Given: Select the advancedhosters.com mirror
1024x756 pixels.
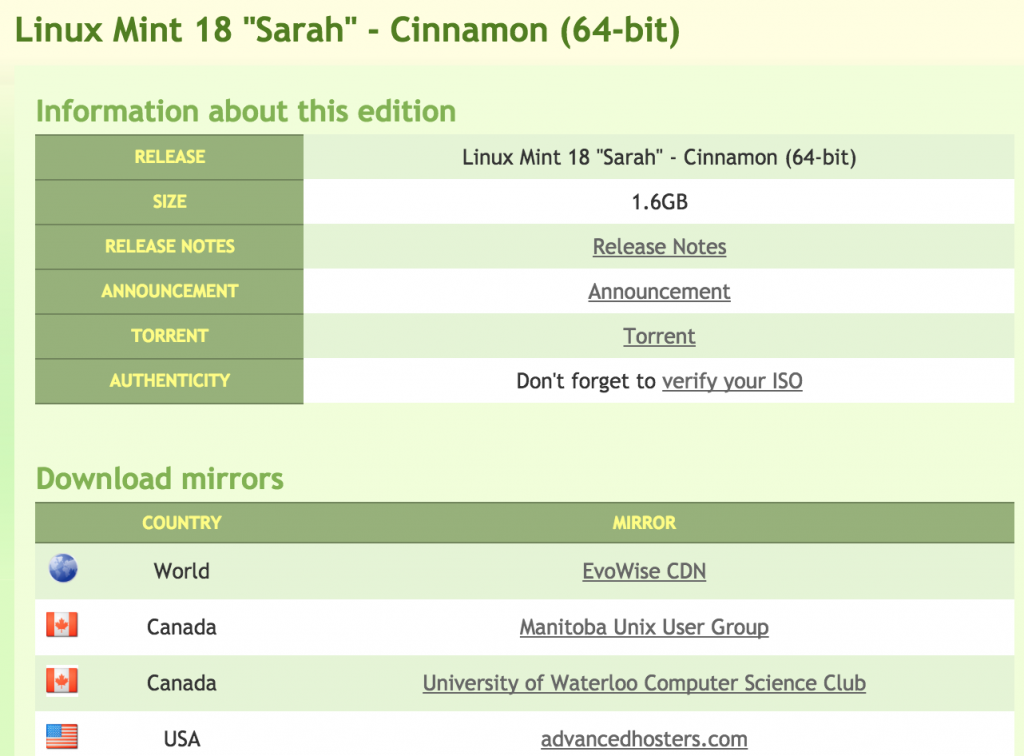Looking at the screenshot, I should 644,739.
